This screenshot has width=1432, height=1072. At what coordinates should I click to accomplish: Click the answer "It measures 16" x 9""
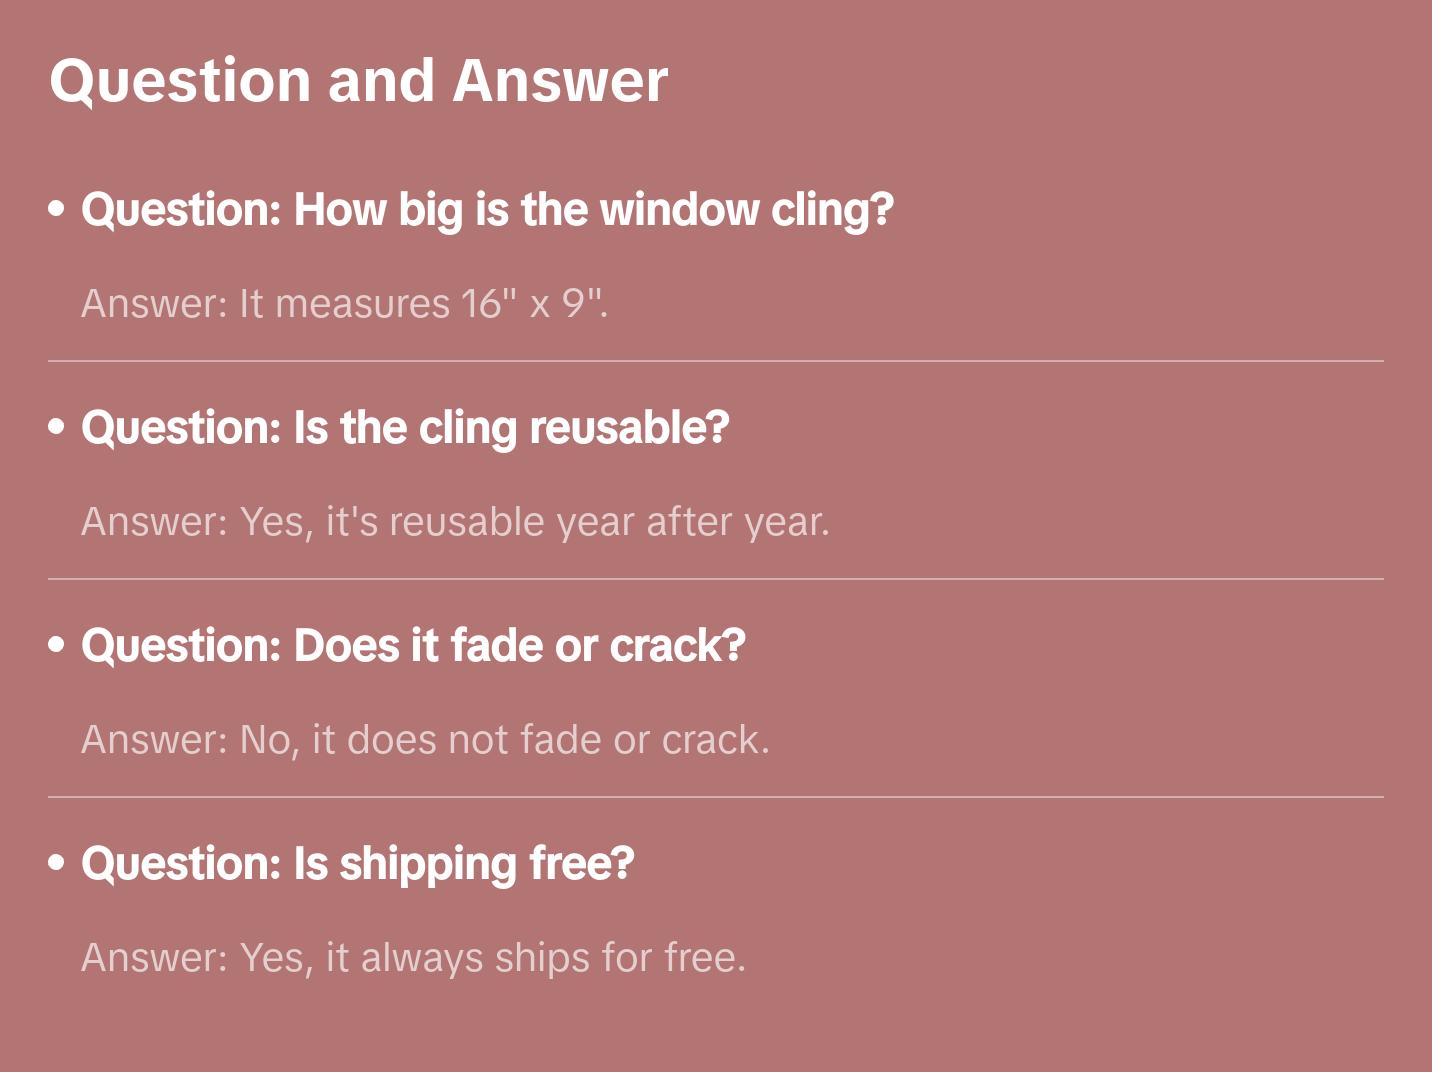tap(344, 304)
